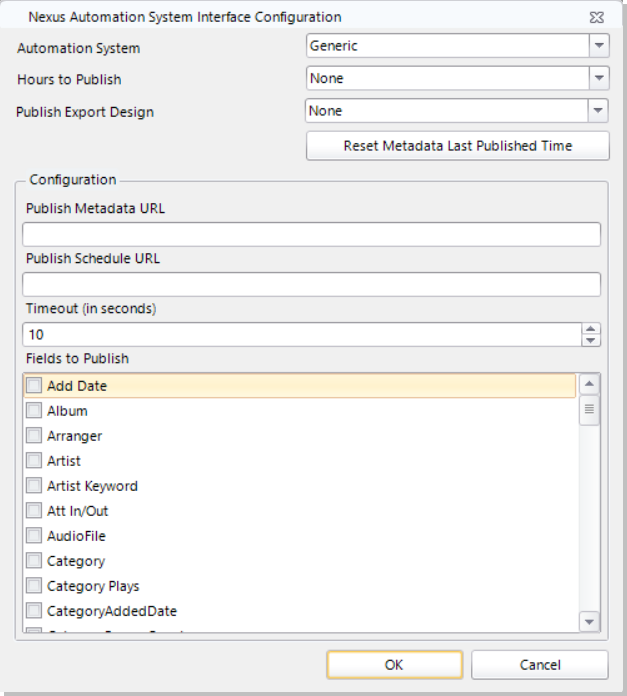Select the CategoryAddedDate row label
Viewport: 627px width, 696px height.
[x=112, y=611]
